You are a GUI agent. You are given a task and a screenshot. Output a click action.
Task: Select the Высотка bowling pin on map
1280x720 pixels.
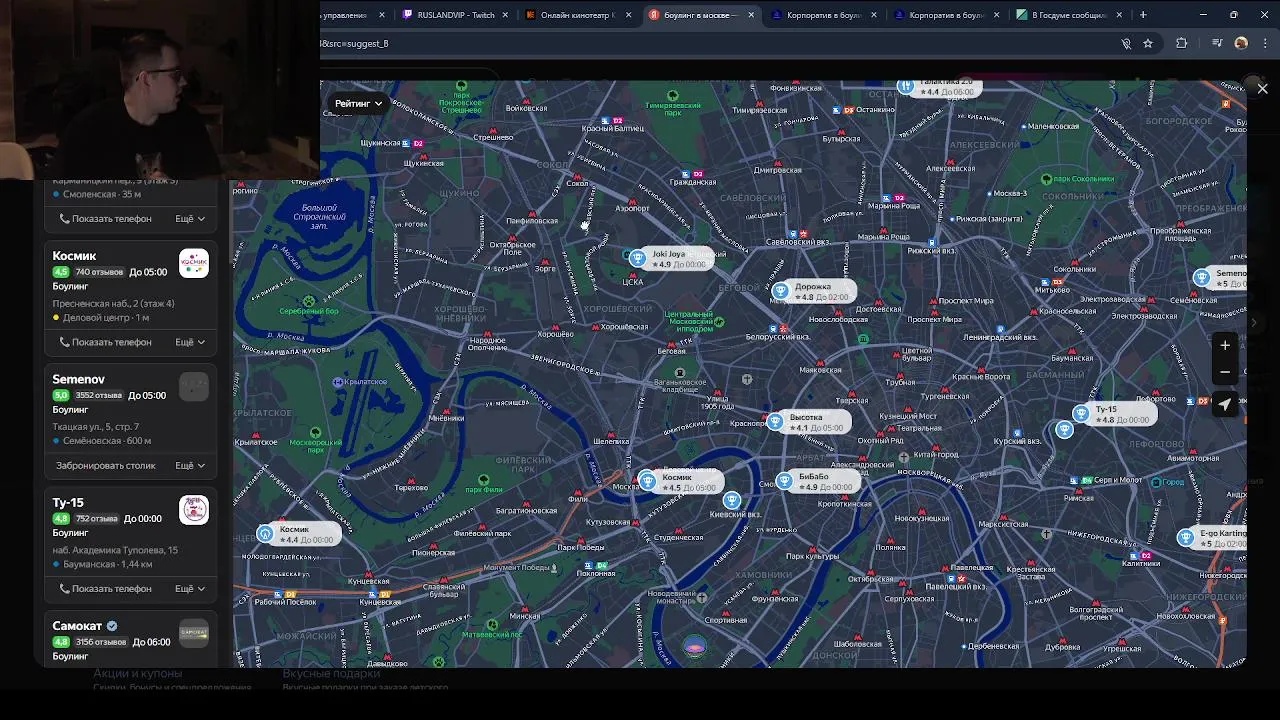click(775, 422)
